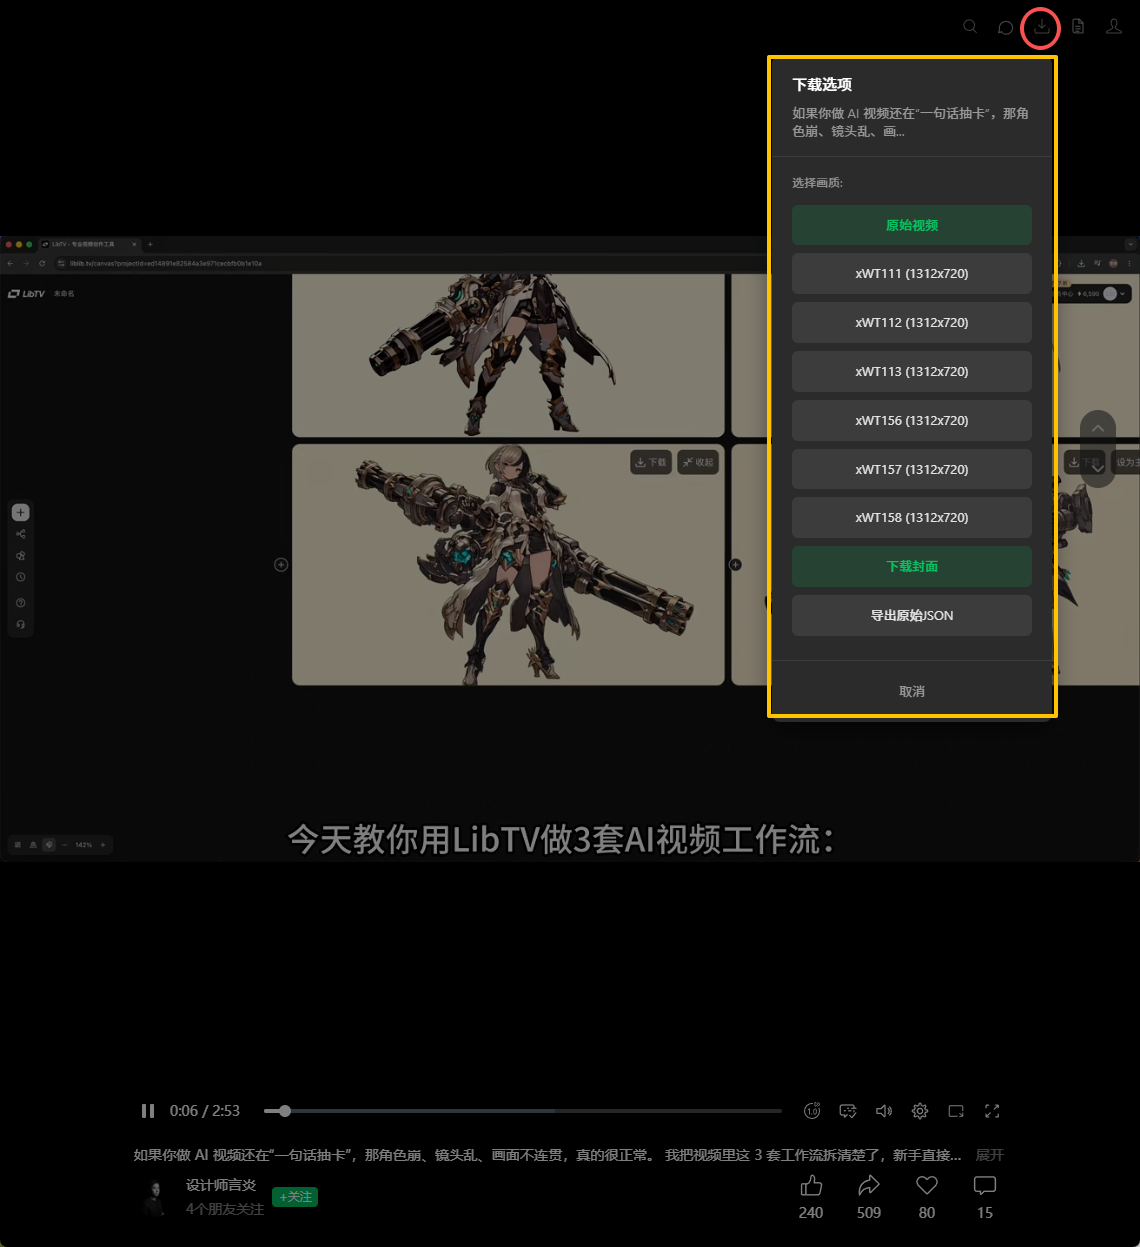The image size is (1140, 1247).
Task: Open the chat bubble icon in the top bar
Action: point(1006,27)
